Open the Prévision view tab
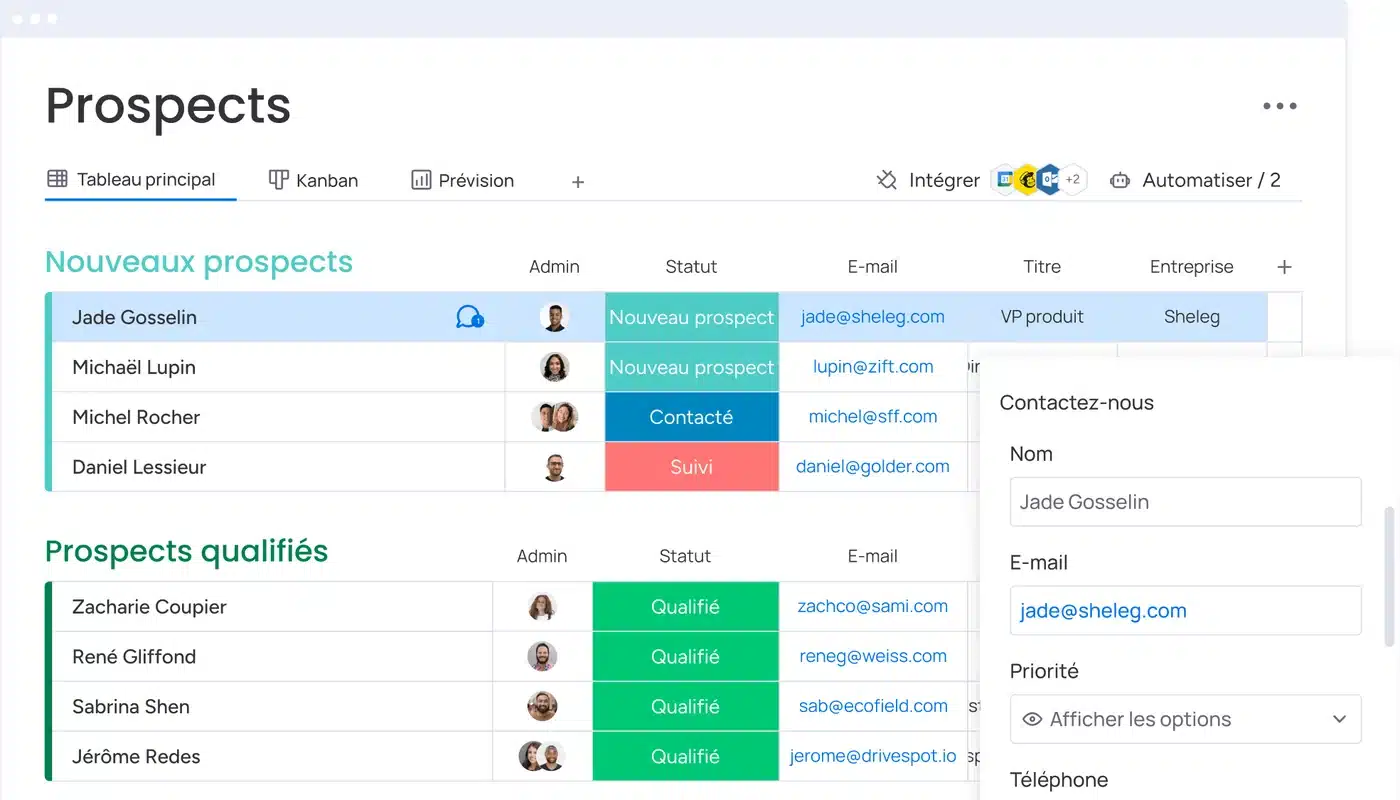Viewport: 1400px width, 800px height. pyautogui.click(x=462, y=181)
